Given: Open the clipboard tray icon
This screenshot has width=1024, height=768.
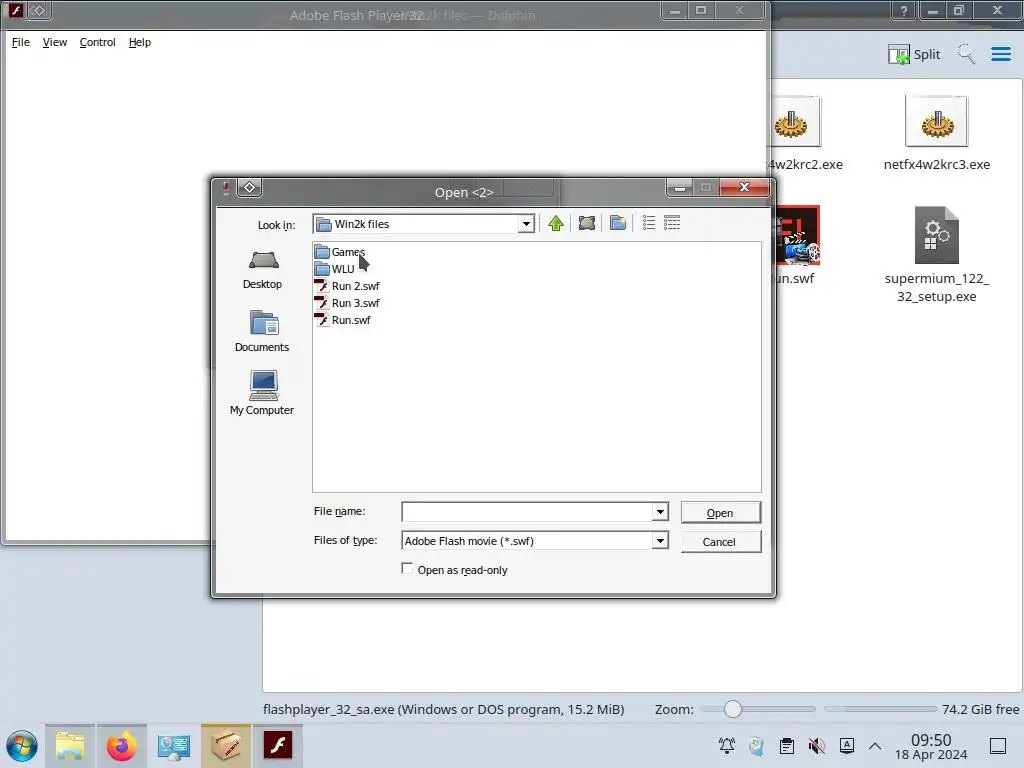Looking at the screenshot, I should 787,746.
